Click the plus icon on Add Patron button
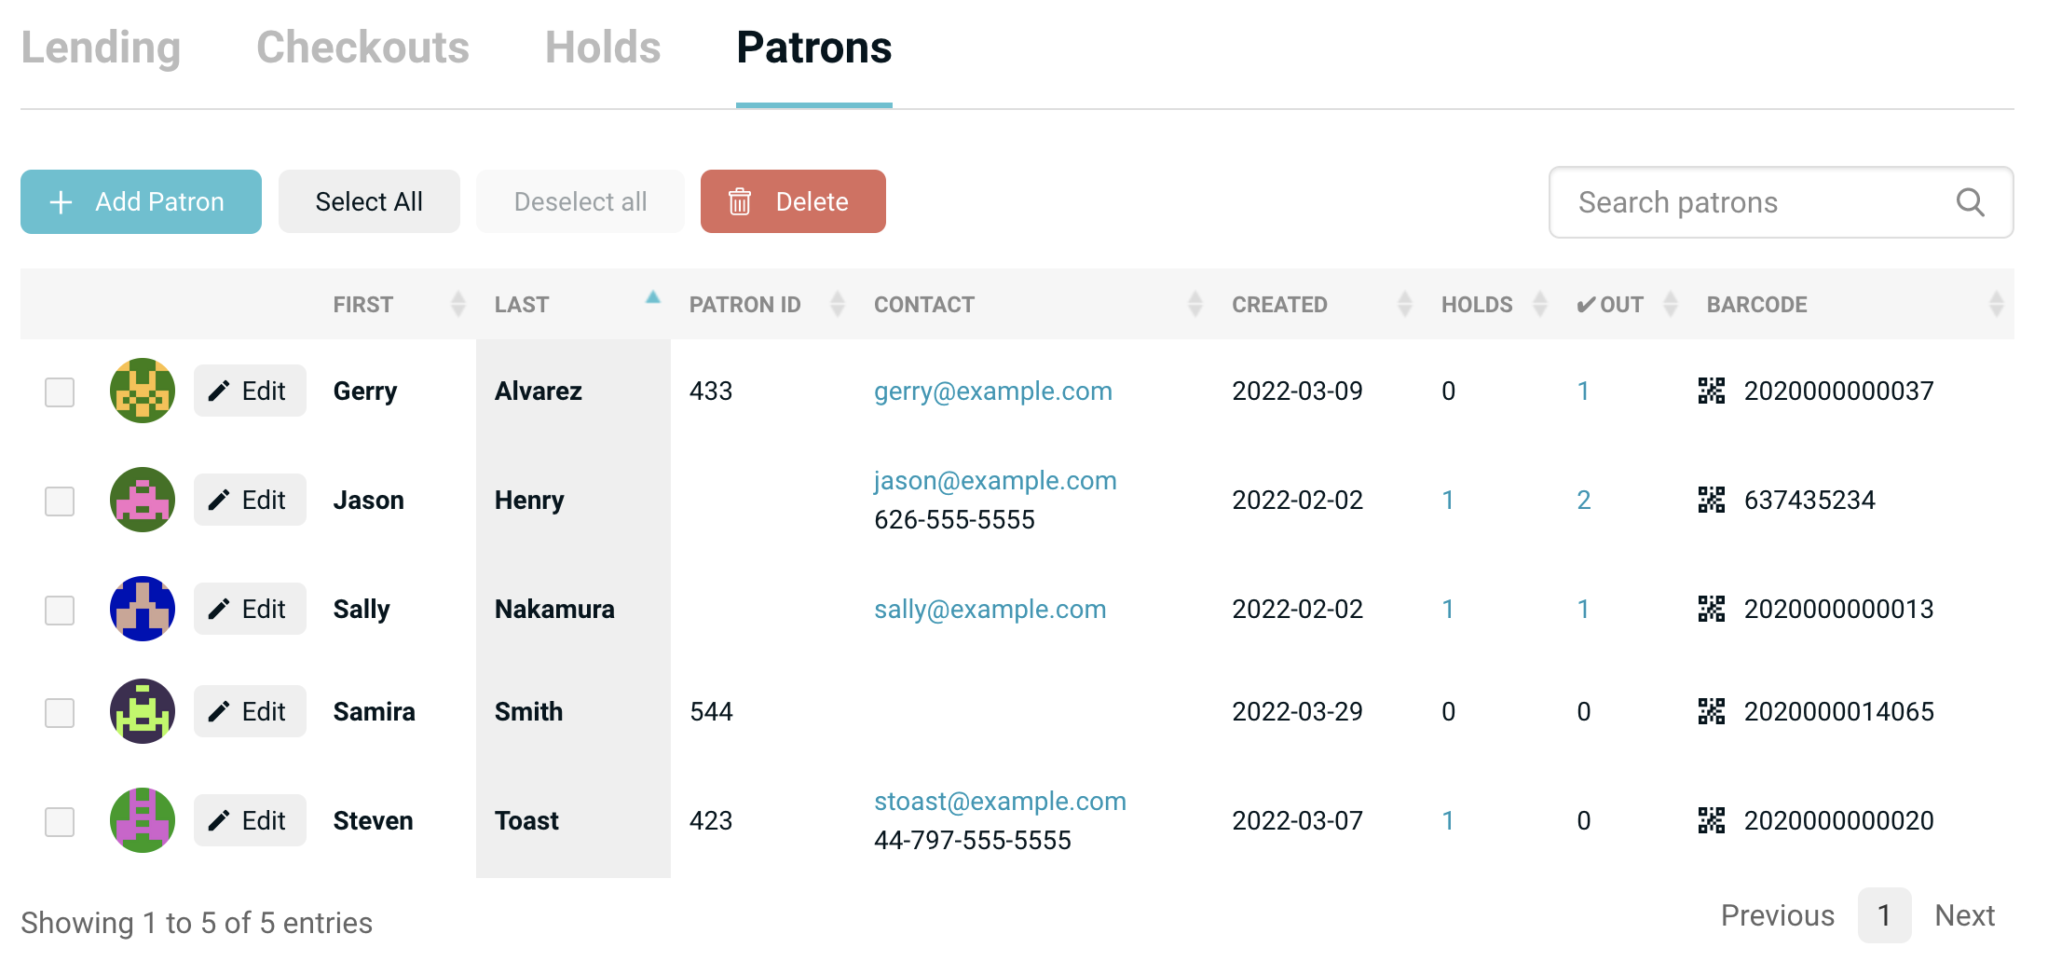Image resolution: width=2048 pixels, height=975 pixels. [x=61, y=201]
